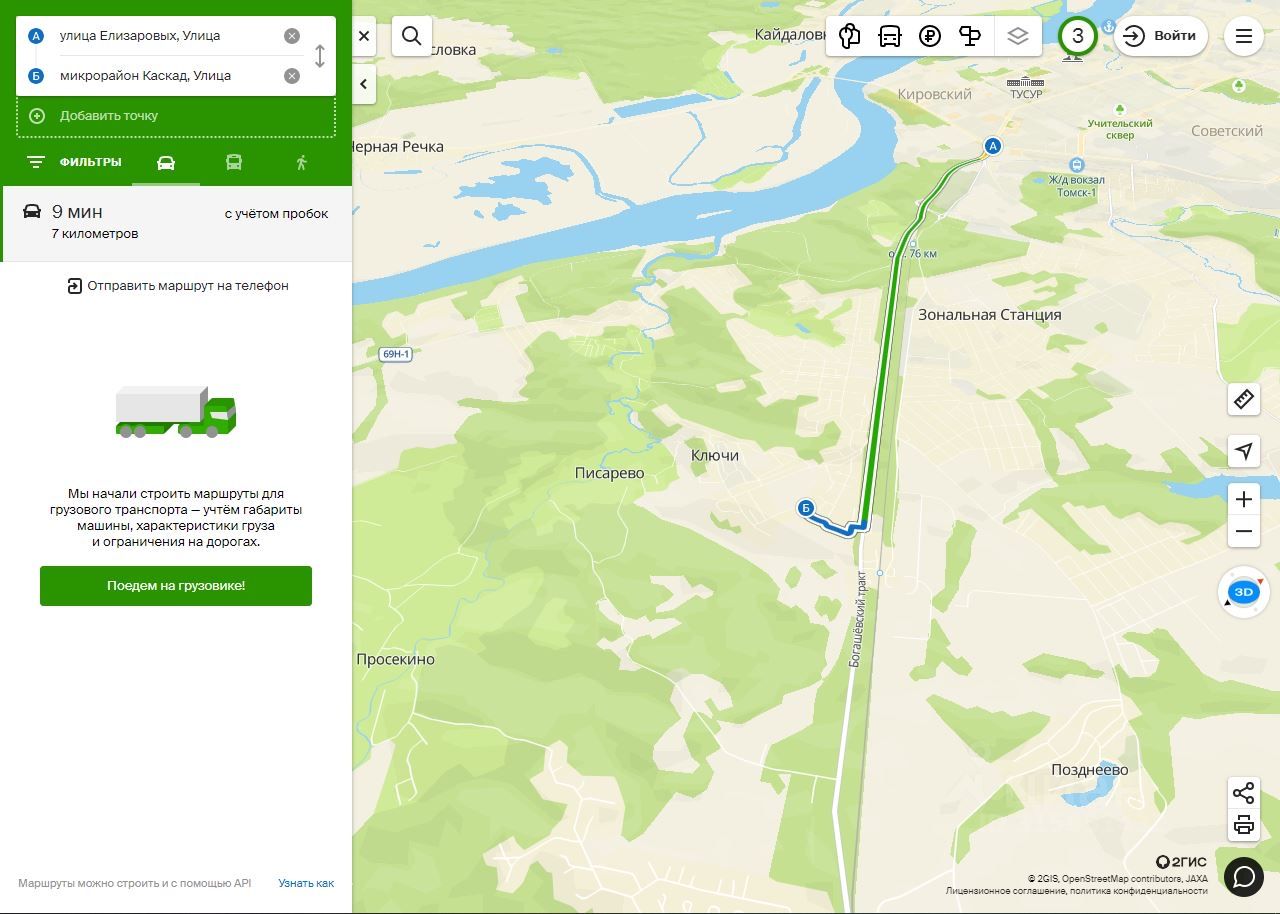
Task: Click the Просекино map label
Action: [396, 660]
